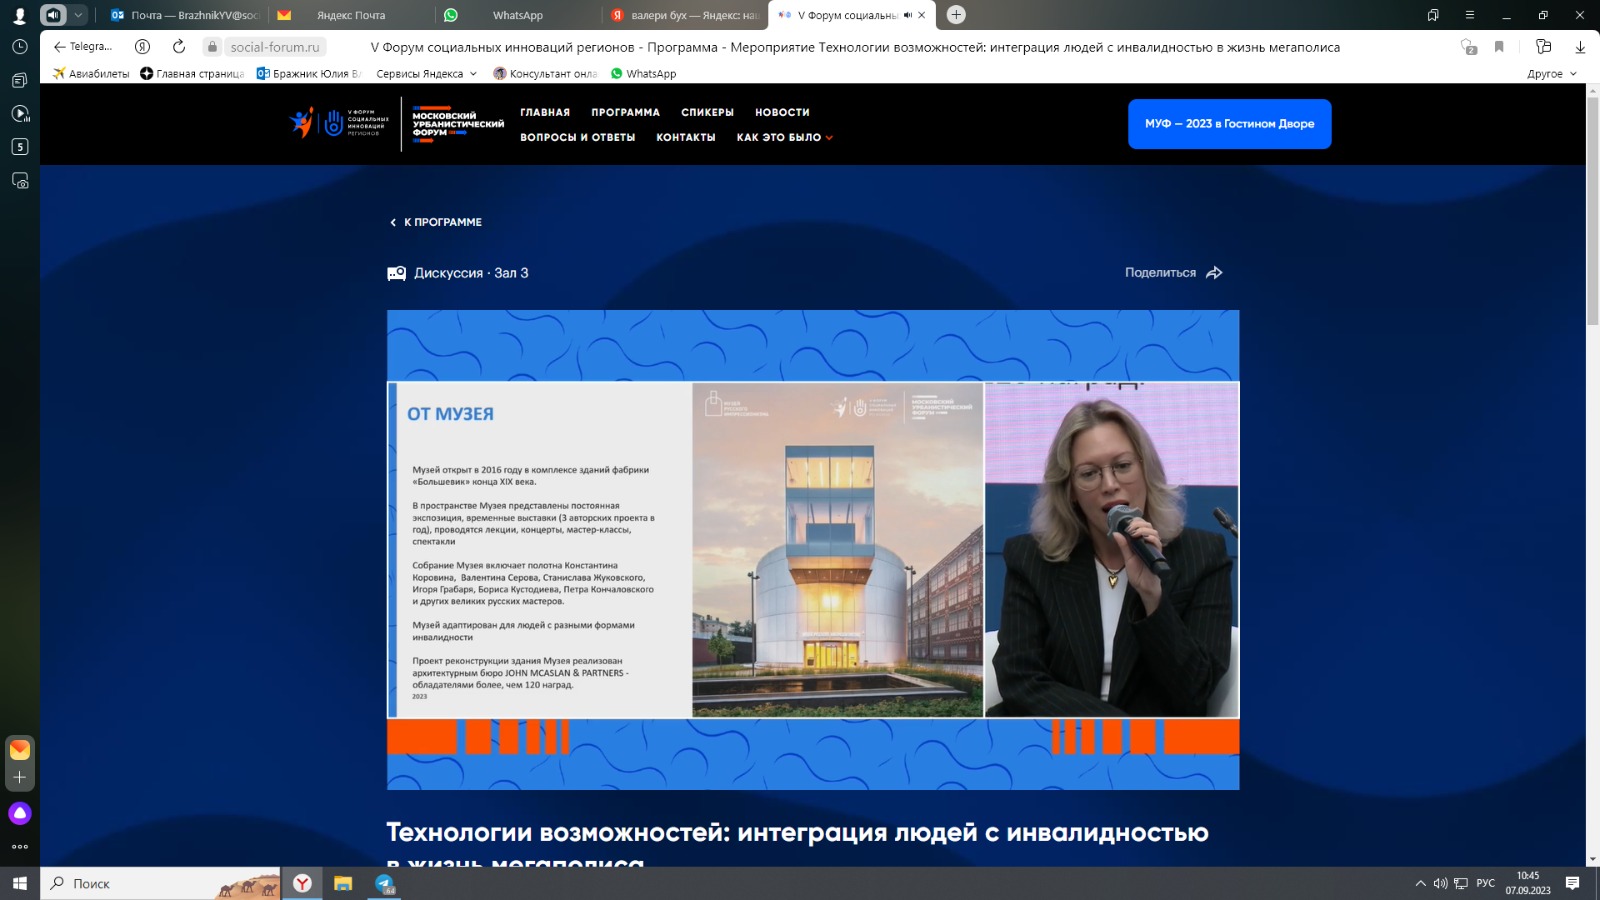Screen dimensions: 1600x900
Task: Open the ПРОГРАММА menu item
Action: point(625,113)
